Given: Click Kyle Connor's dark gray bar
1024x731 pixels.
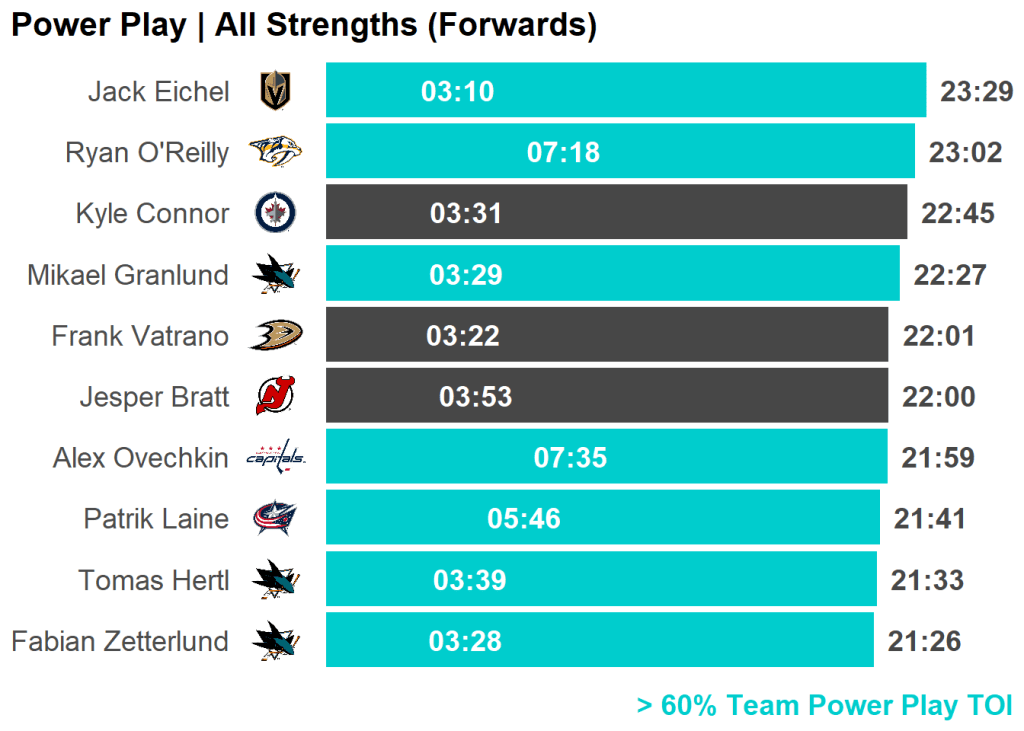Looking at the screenshot, I should 616,213.
